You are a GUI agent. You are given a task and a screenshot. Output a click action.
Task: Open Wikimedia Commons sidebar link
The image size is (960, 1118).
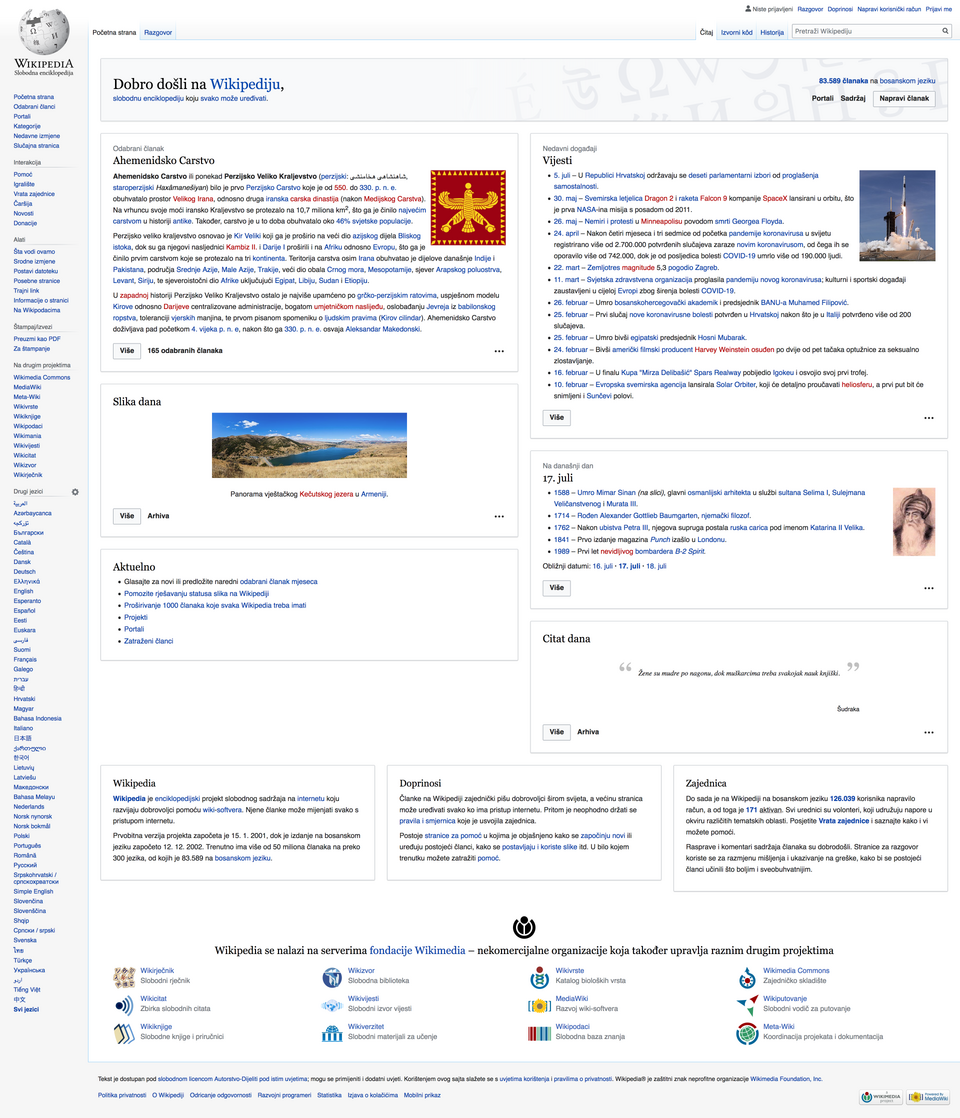point(42,378)
